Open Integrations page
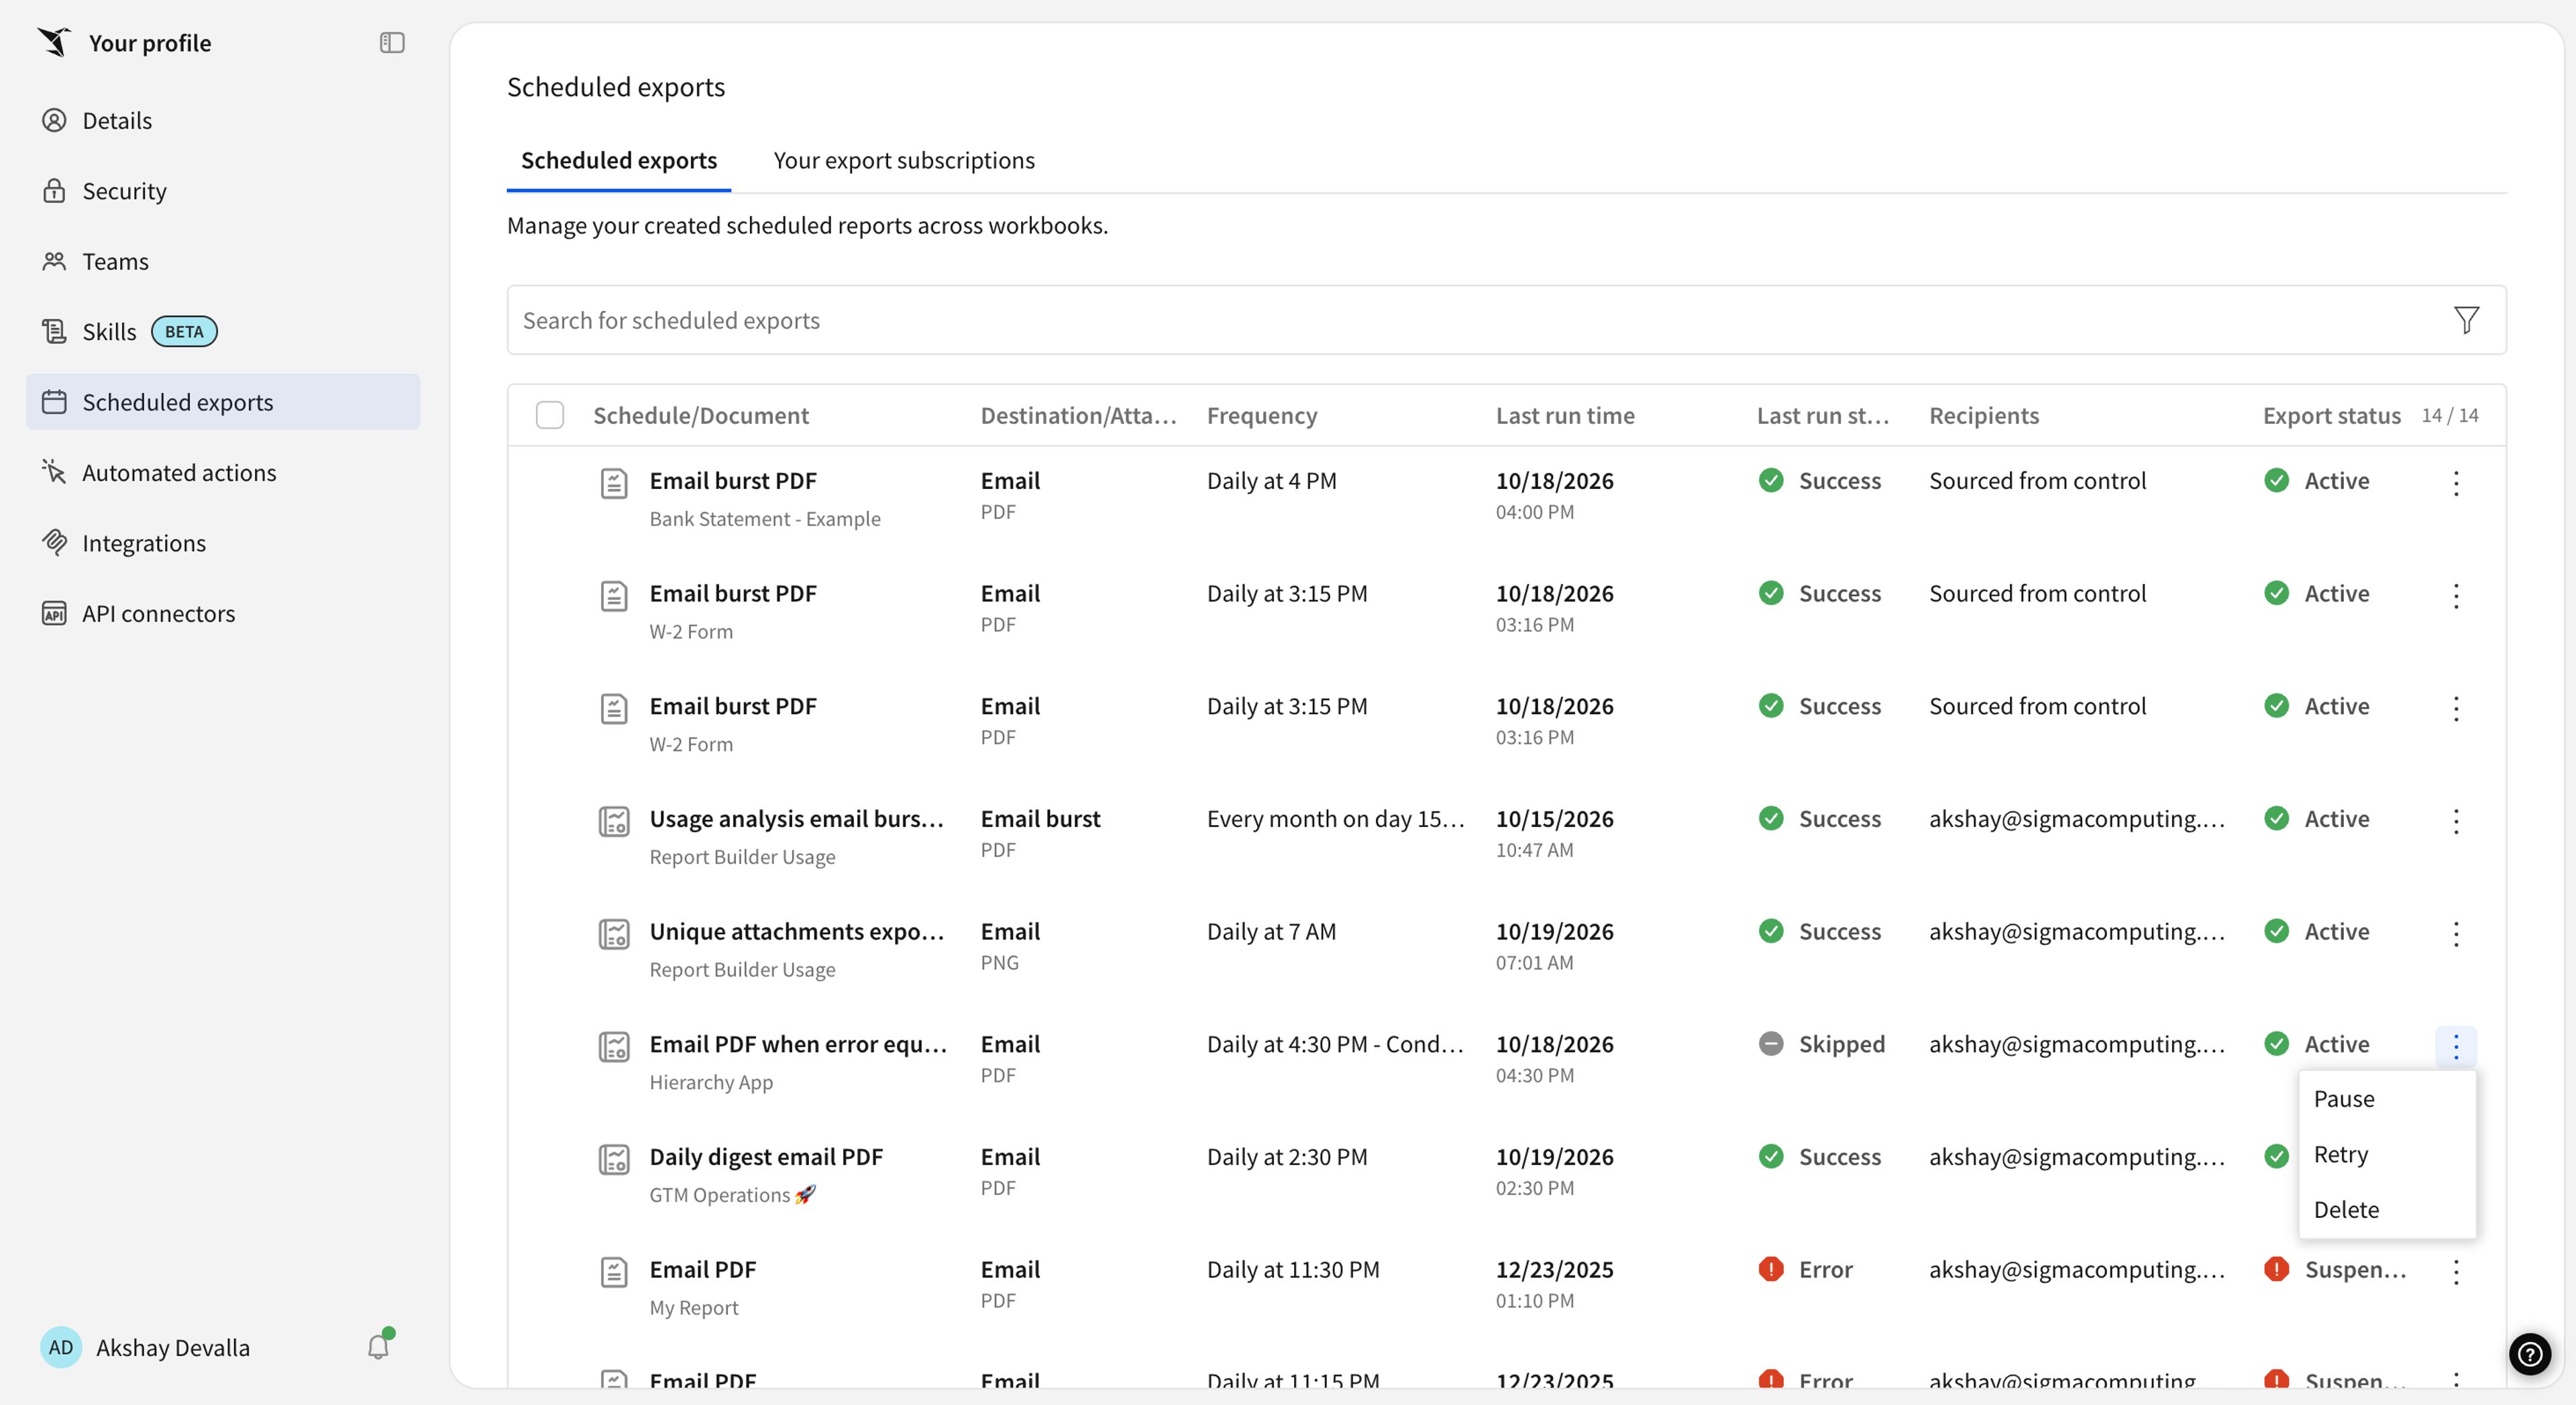This screenshot has height=1405, width=2576. (223, 543)
